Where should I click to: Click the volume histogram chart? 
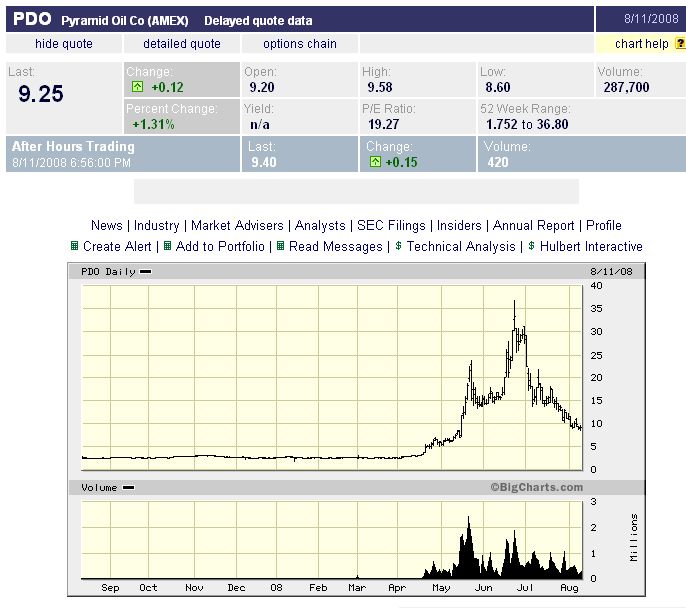[332, 540]
